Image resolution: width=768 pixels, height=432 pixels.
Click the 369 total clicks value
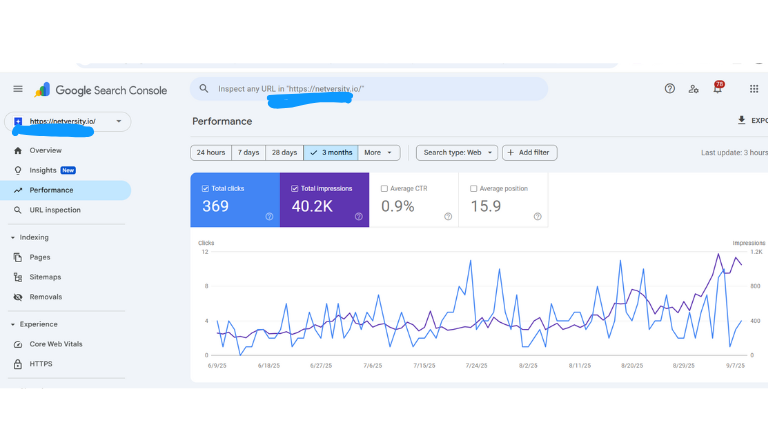[x=216, y=206]
